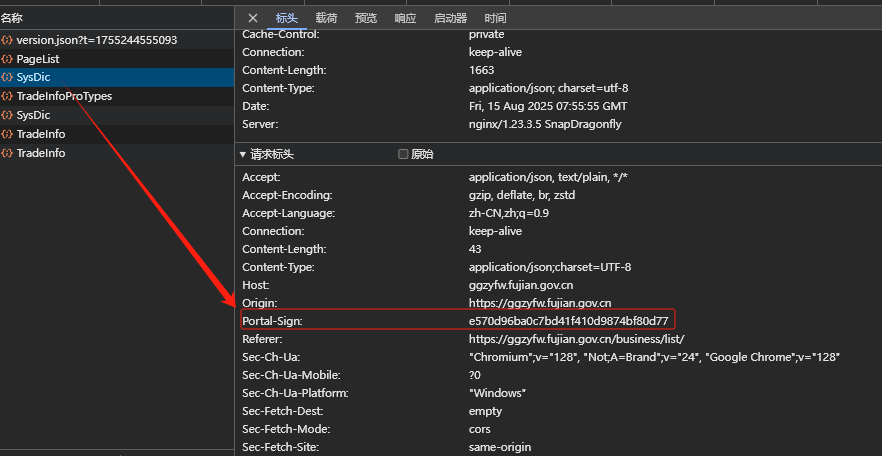Click the Sec-Ch-Ua-Platform value "Windows"
Image resolution: width=882 pixels, height=456 pixels.
(x=497, y=393)
